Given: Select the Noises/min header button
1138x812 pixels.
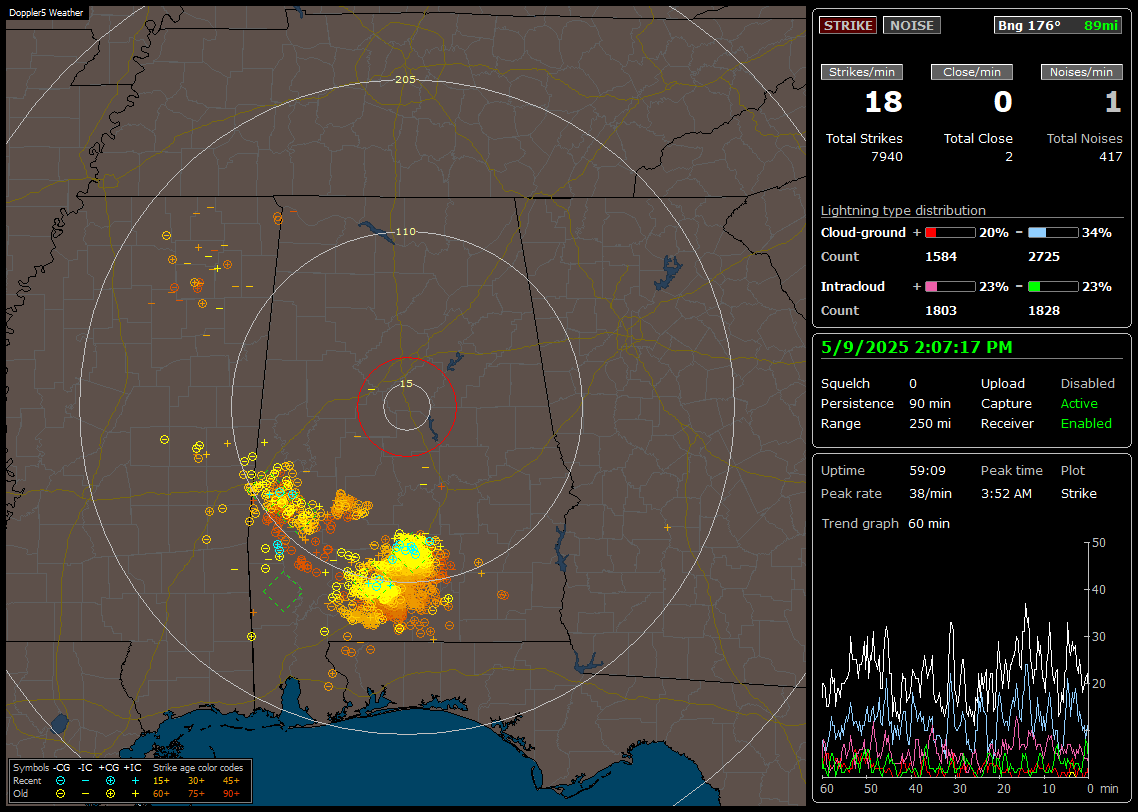Looking at the screenshot, I should click(x=1081, y=72).
